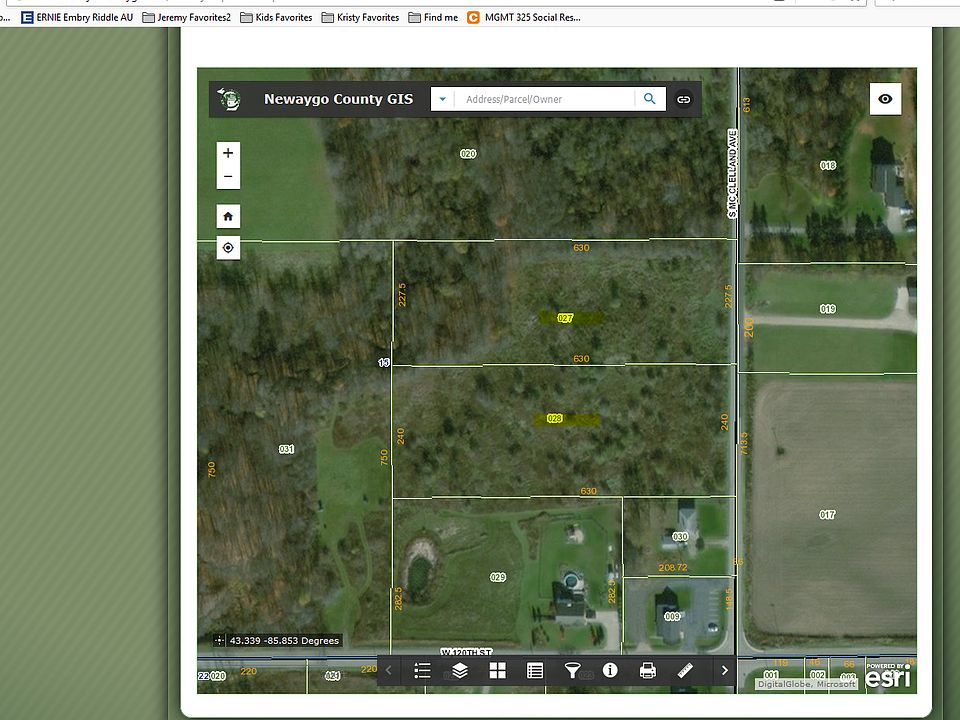Viewport: 960px width, 720px height.
Task: Zoom in with the plus button
Action: coord(228,153)
